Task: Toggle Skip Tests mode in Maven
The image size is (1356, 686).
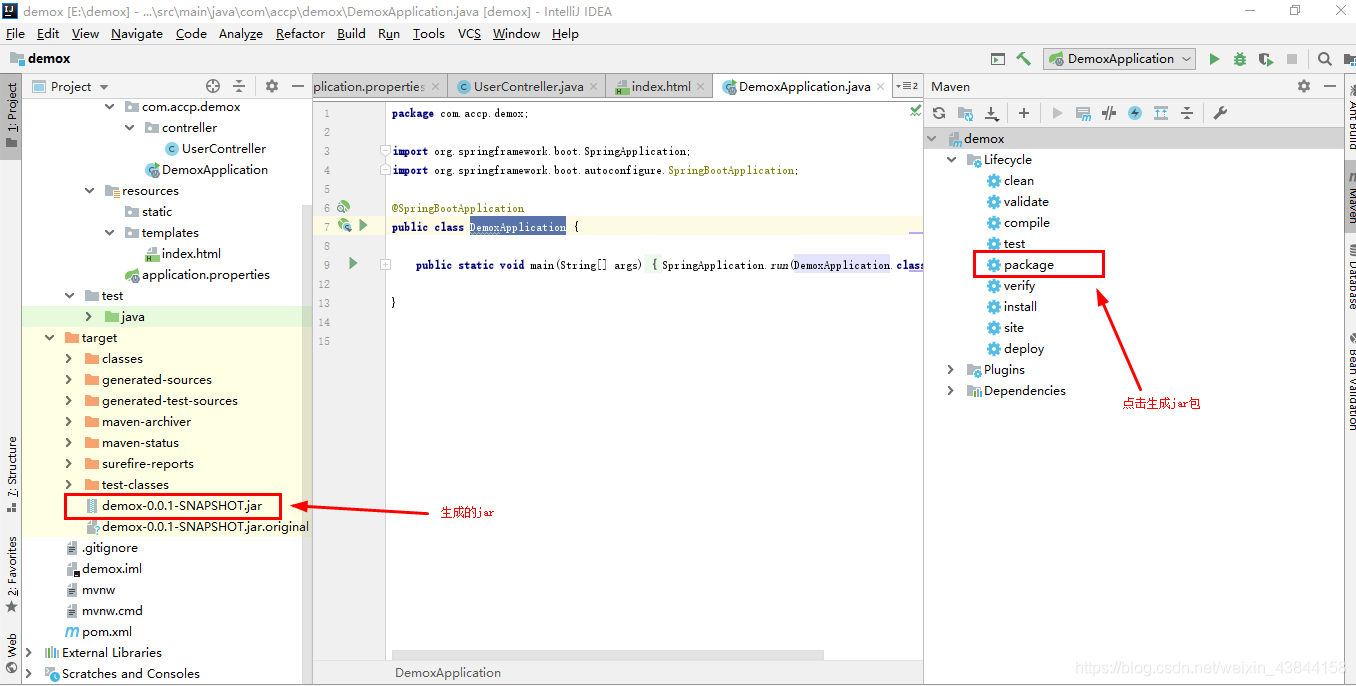Action: [x=1135, y=113]
